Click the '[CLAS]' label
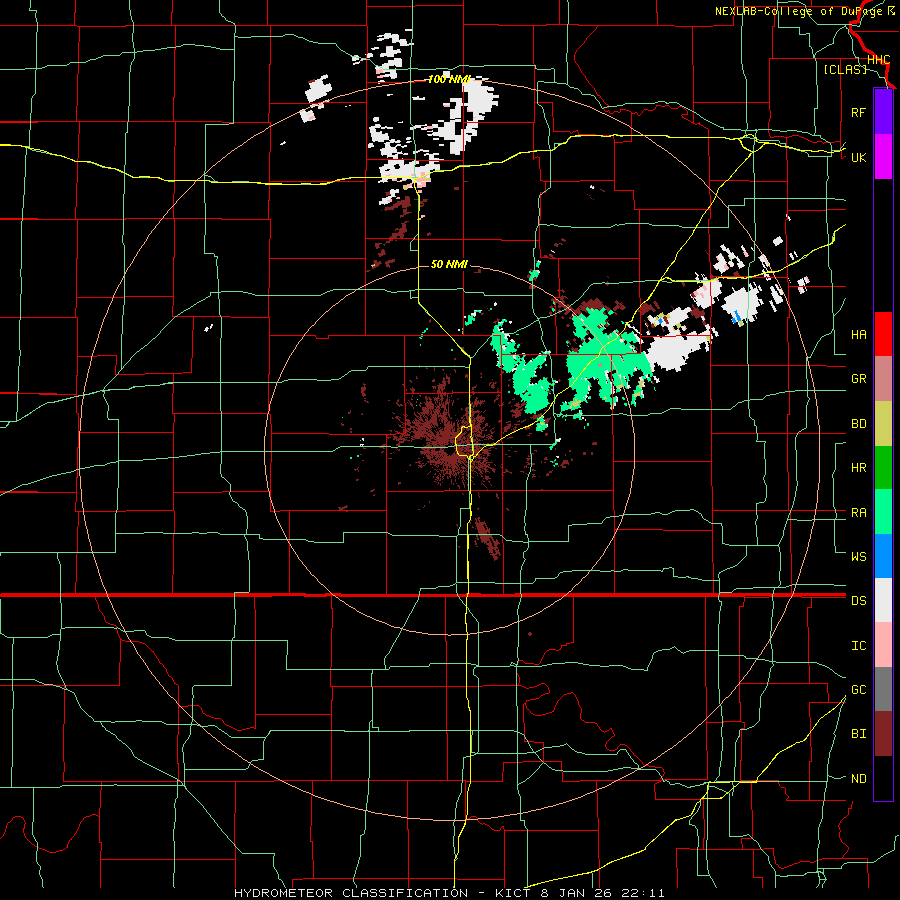Image resolution: width=900 pixels, height=900 pixels. coord(845,70)
